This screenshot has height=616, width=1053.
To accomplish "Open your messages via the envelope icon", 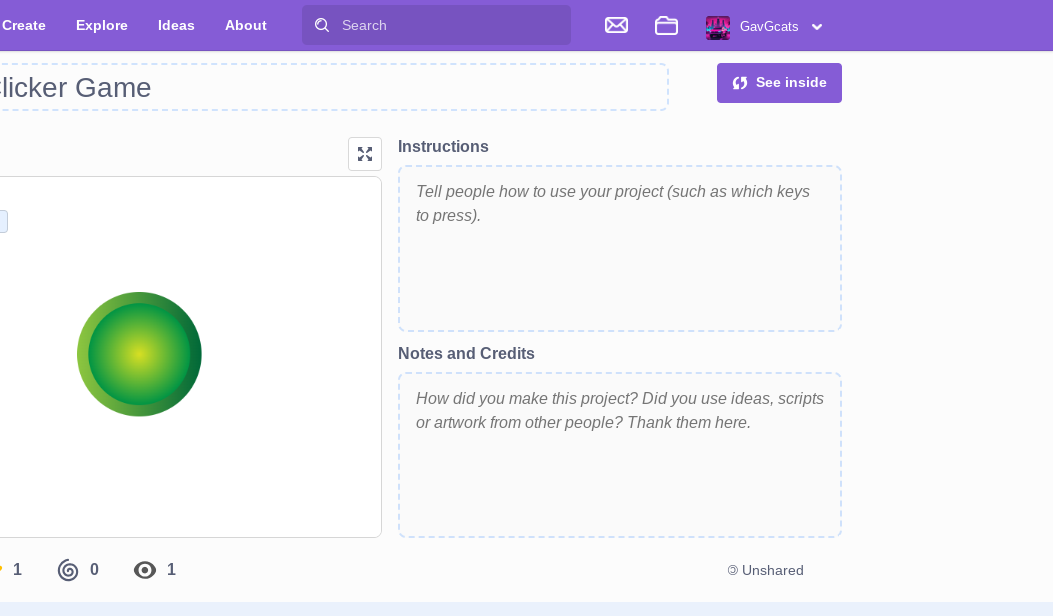I will [x=616, y=25].
